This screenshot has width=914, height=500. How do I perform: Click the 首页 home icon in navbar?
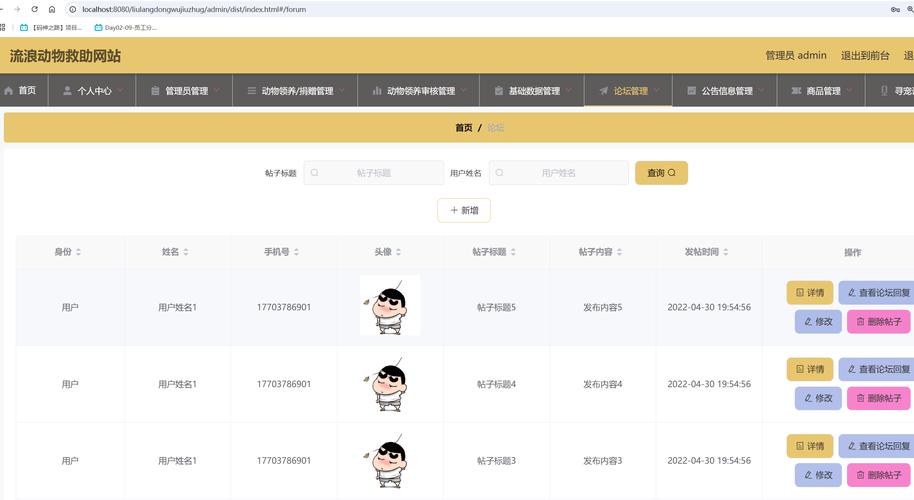[9, 91]
